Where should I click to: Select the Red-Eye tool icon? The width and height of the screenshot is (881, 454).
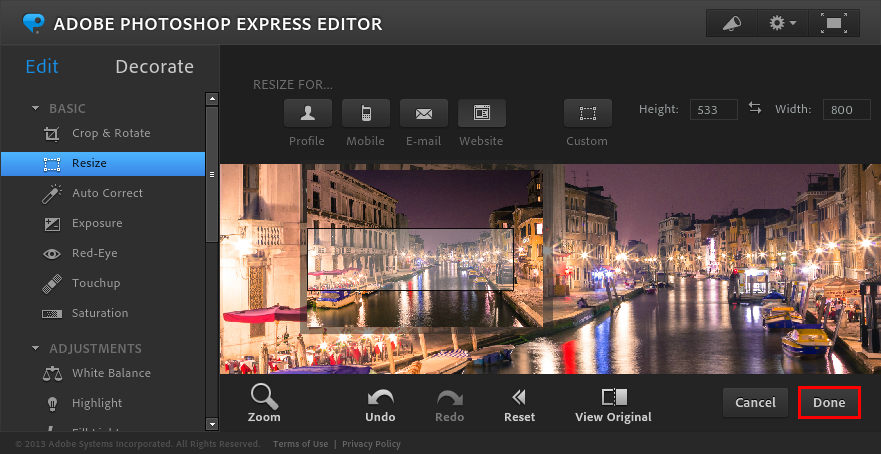52,253
